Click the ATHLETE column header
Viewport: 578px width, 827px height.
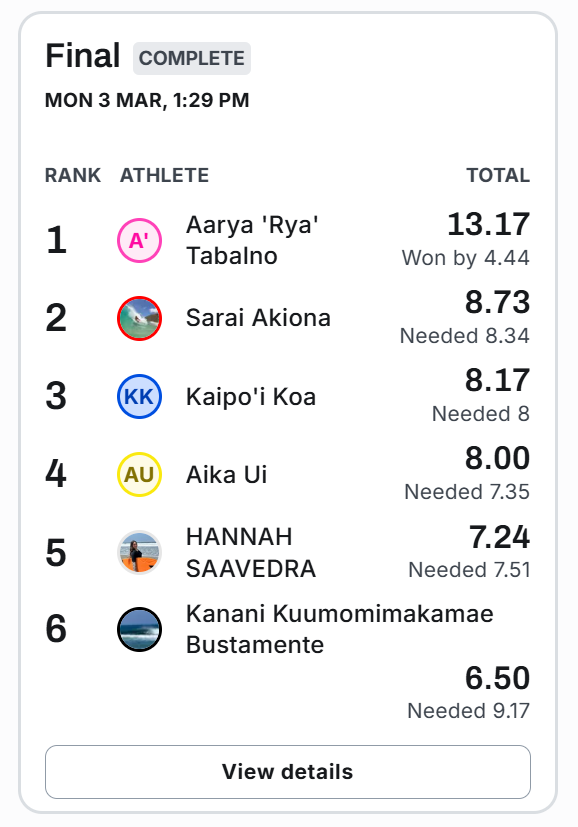click(165, 175)
